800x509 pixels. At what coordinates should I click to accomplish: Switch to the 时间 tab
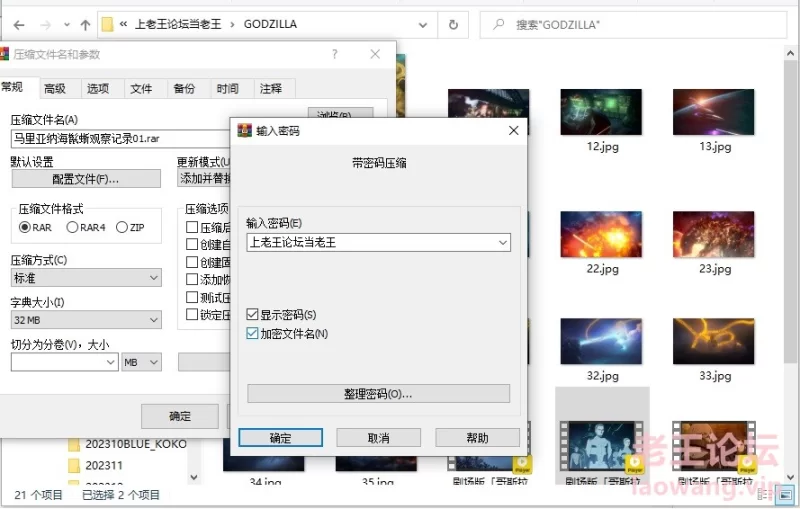tap(227, 89)
